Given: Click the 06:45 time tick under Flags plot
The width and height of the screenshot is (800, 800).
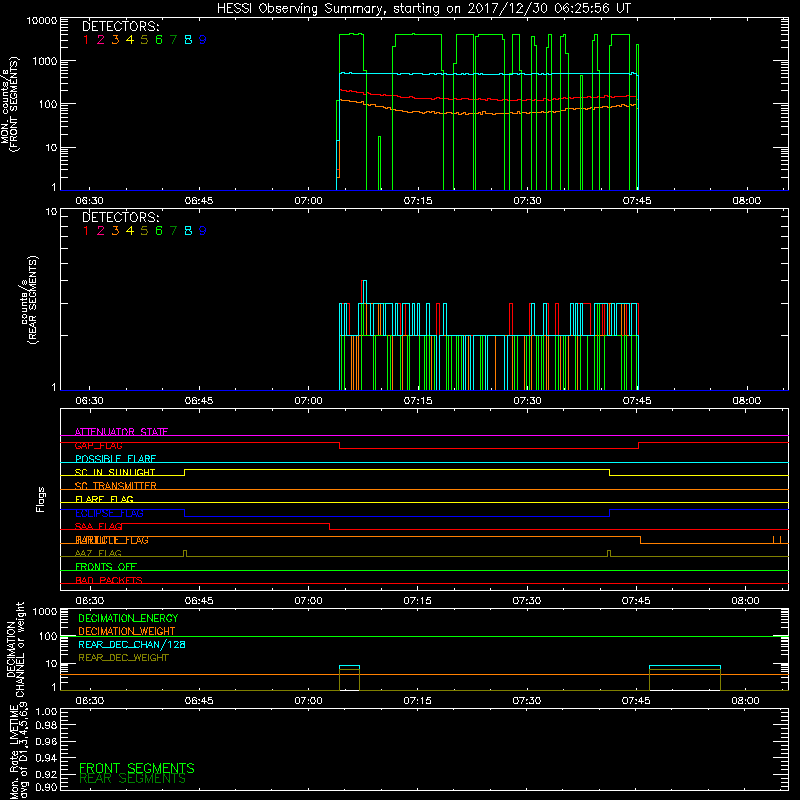Looking at the screenshot, I should click(199, 601).
